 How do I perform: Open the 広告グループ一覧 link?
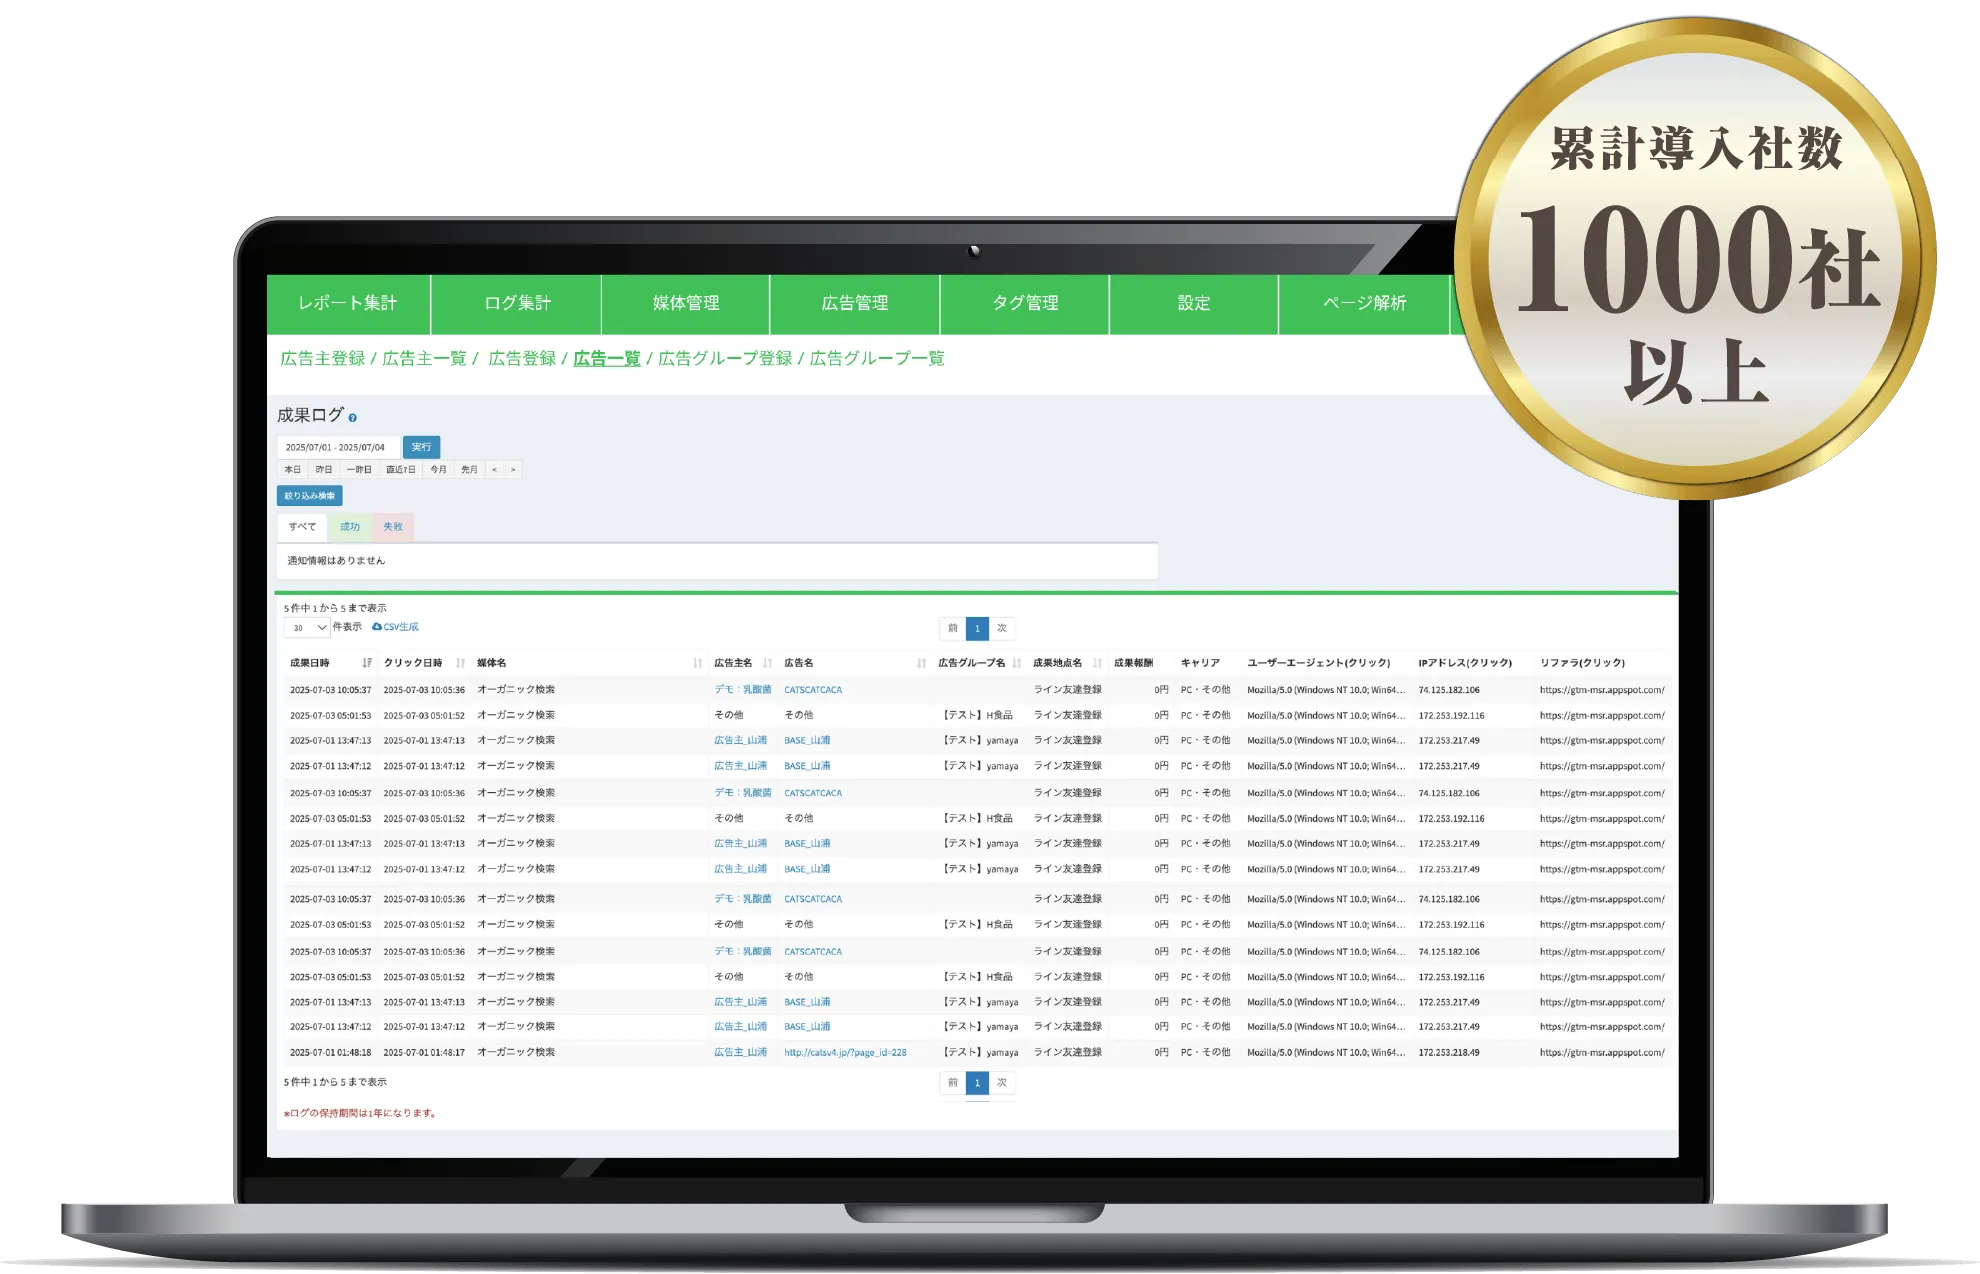click(877, 358)
